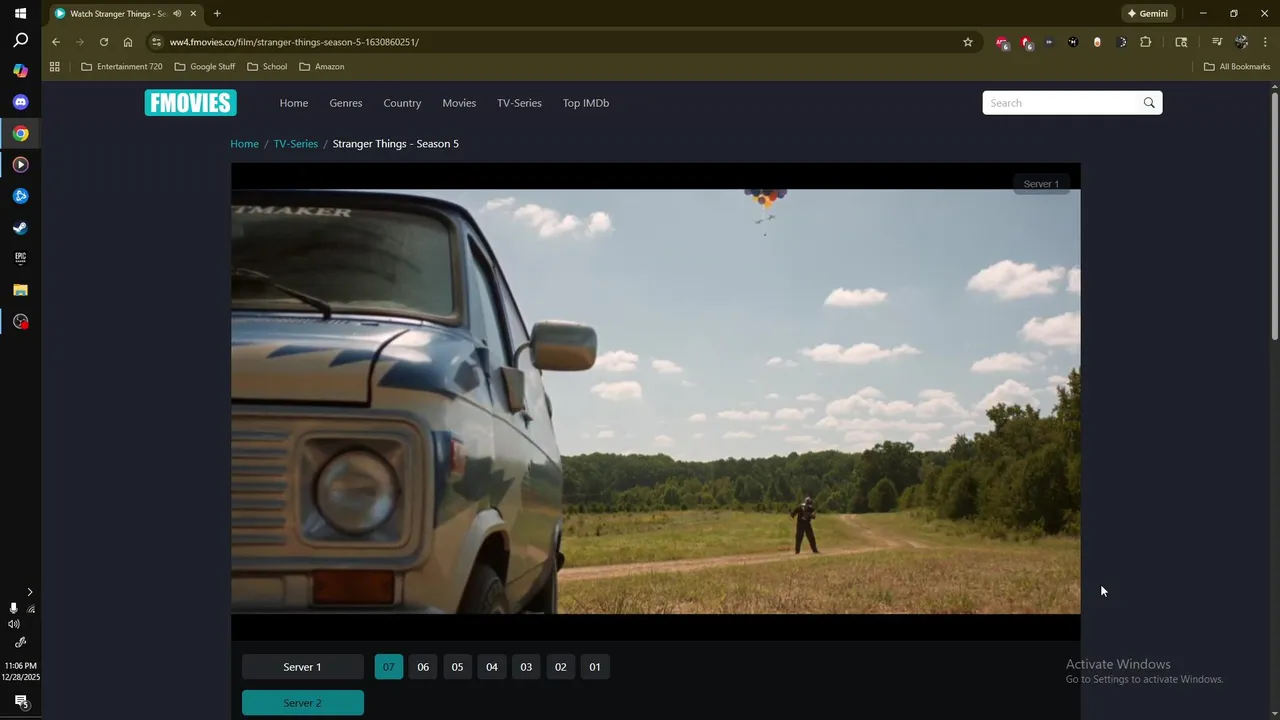1280x720 pixels.
Task: Open All Bookmarks folder
Action: point(1237,67)
